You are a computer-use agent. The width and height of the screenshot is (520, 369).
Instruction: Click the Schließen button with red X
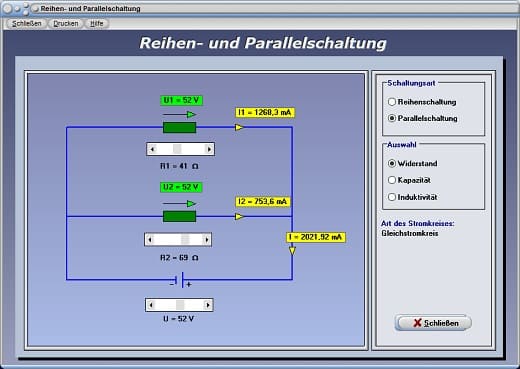(x=433, y=323)
